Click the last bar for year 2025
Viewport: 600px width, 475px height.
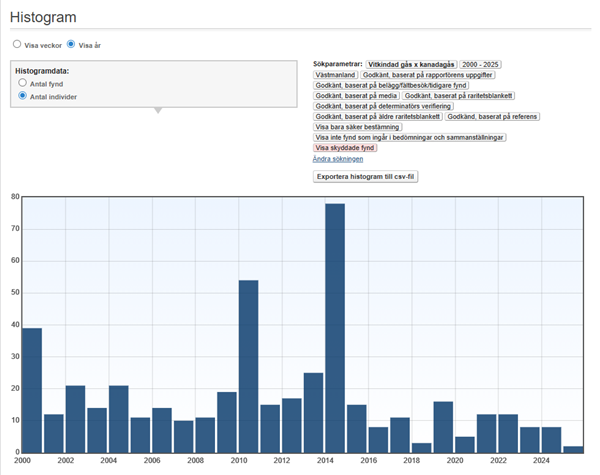(x=572, y=449)
